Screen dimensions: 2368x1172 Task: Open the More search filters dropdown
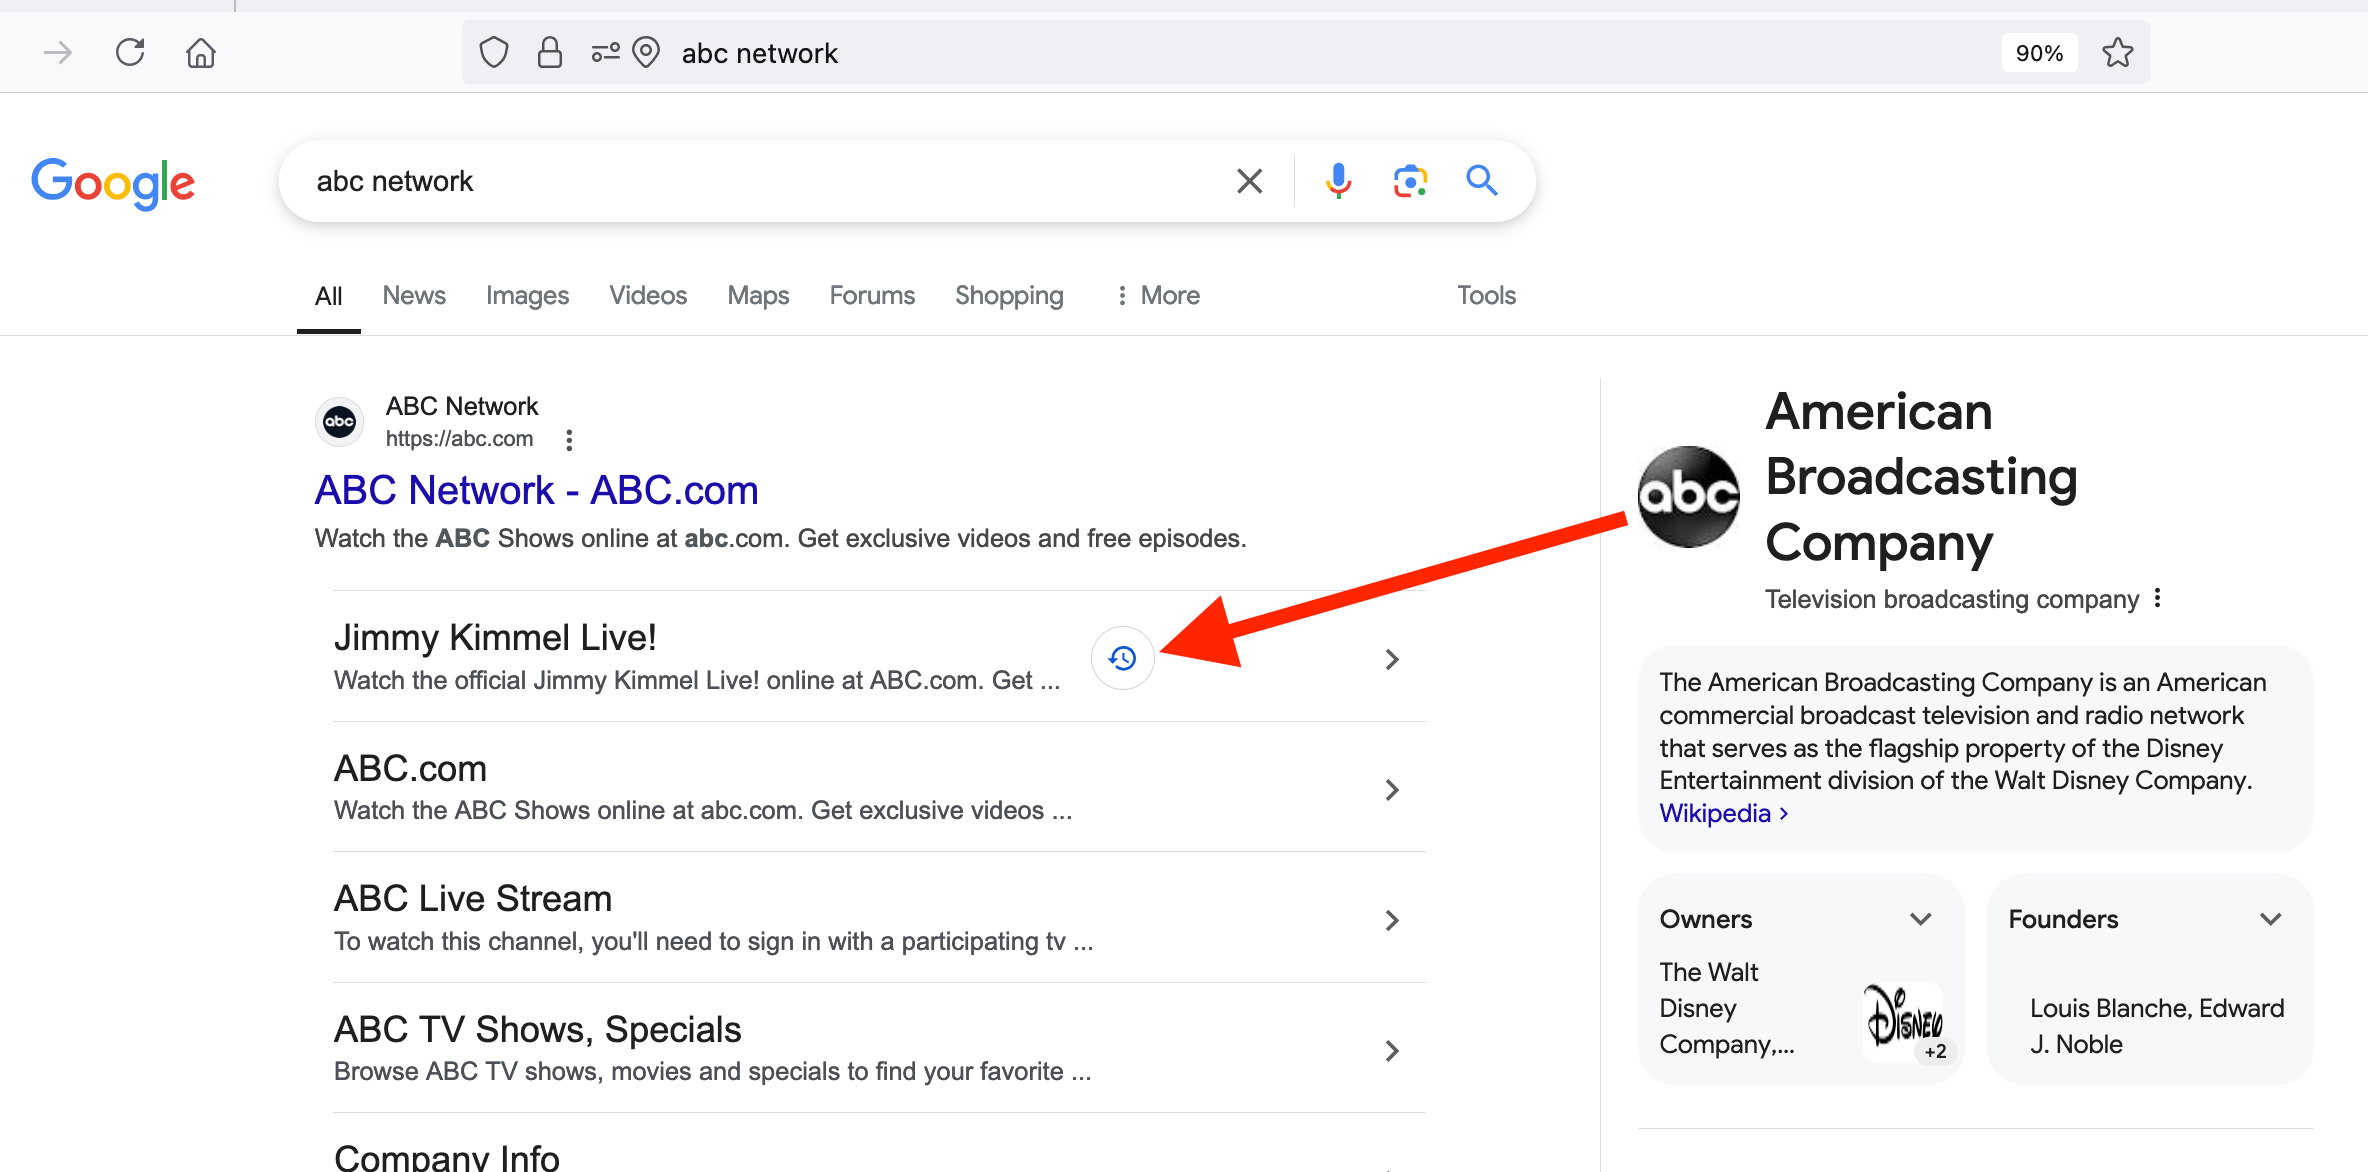(1158, 295)
